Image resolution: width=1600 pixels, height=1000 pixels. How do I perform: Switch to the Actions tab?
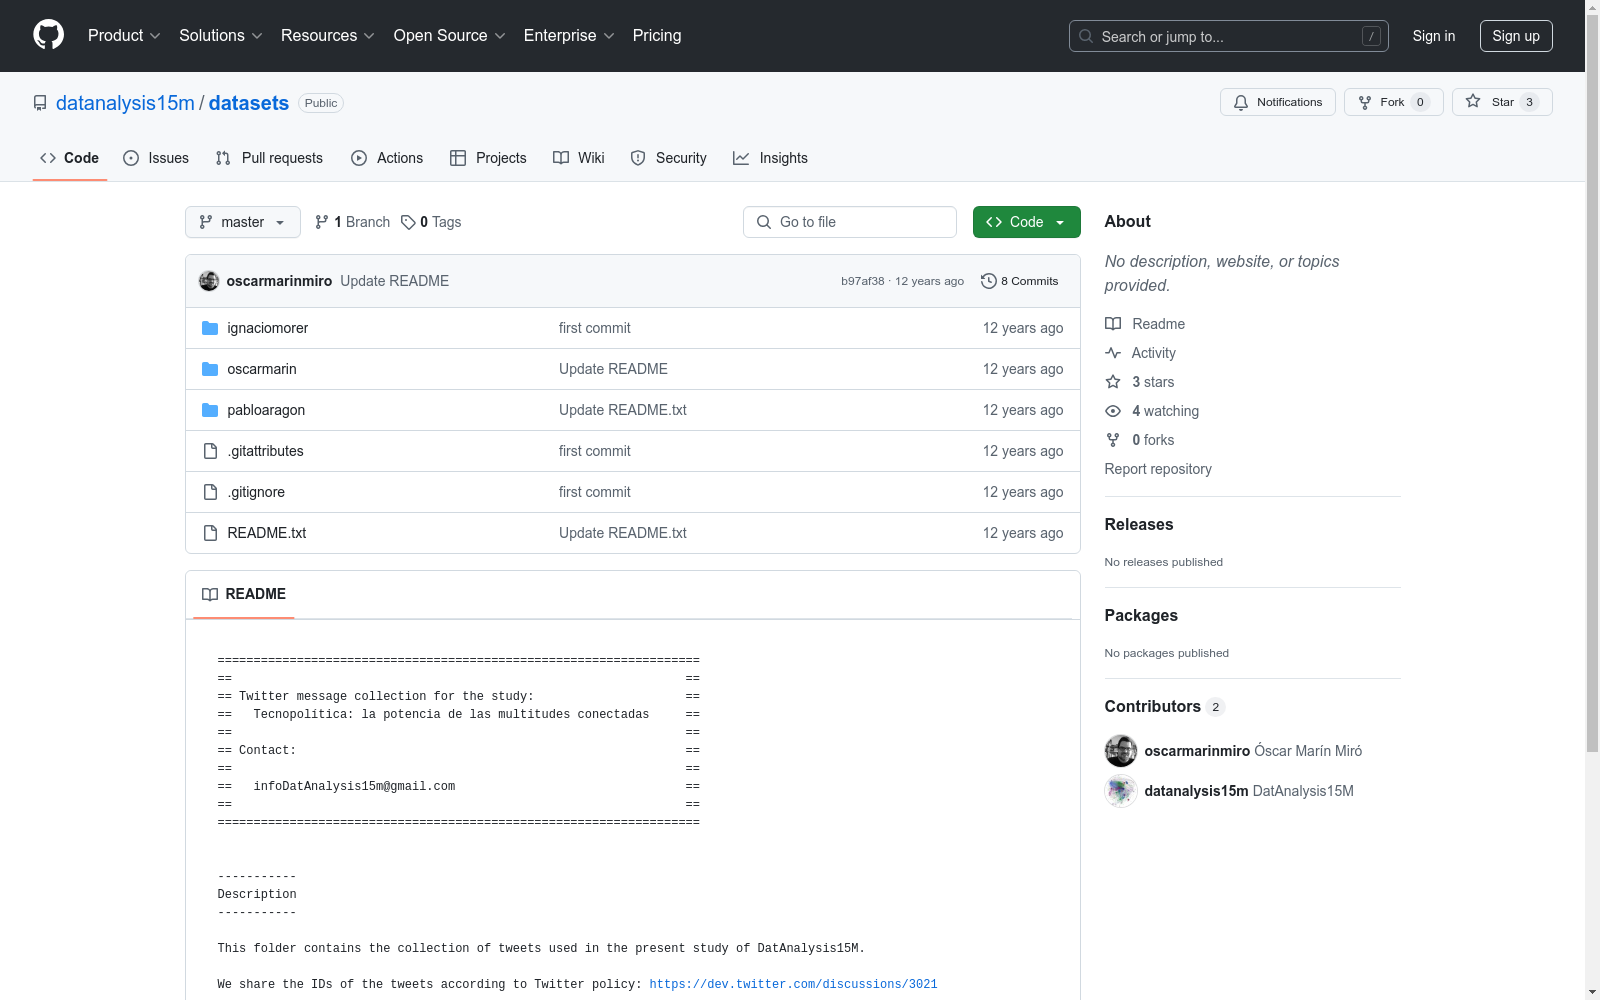pos(387,158)
